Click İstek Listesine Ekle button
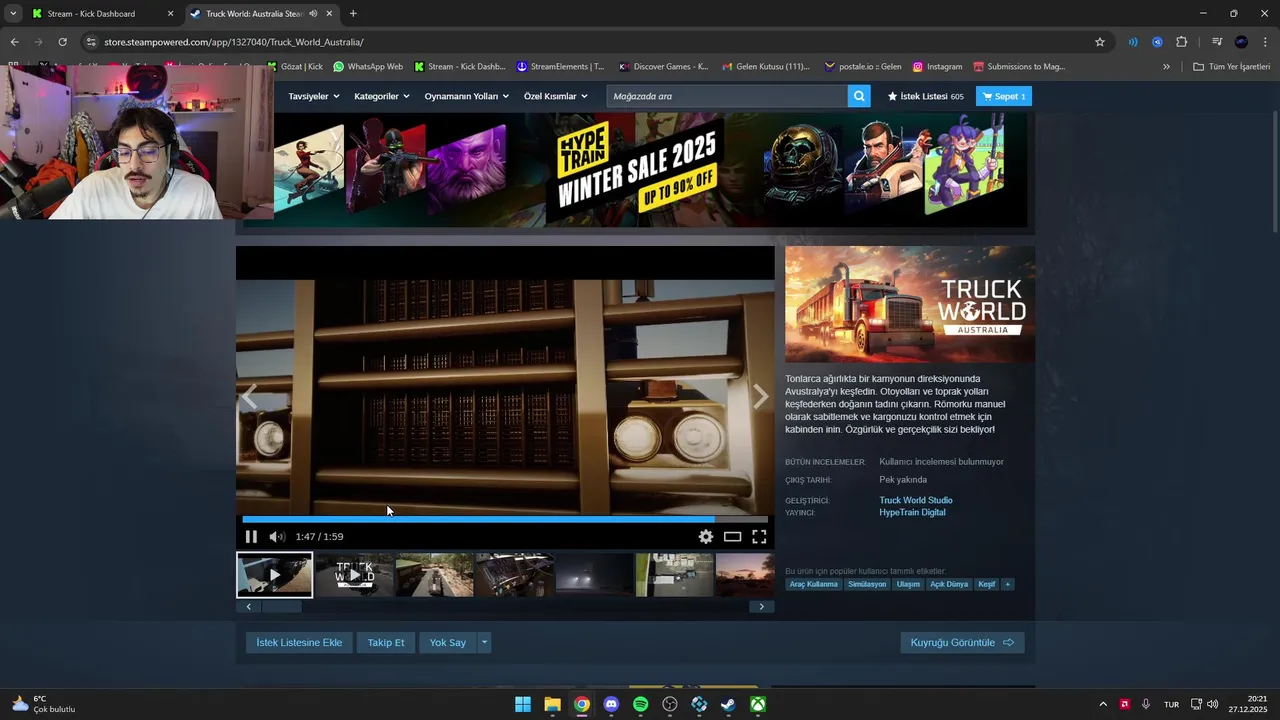Viewport: 1280px width, 720px height. (x=299, y=642)
